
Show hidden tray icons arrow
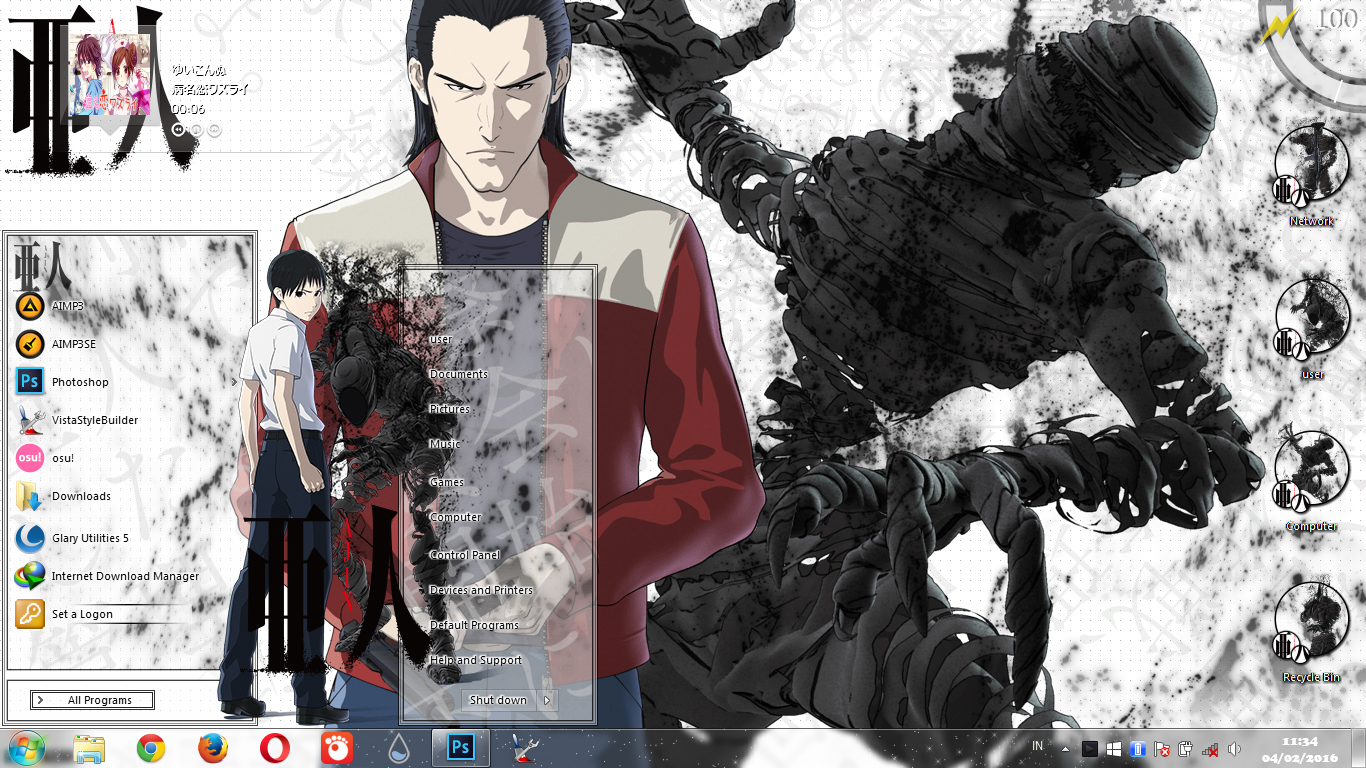1065,748
